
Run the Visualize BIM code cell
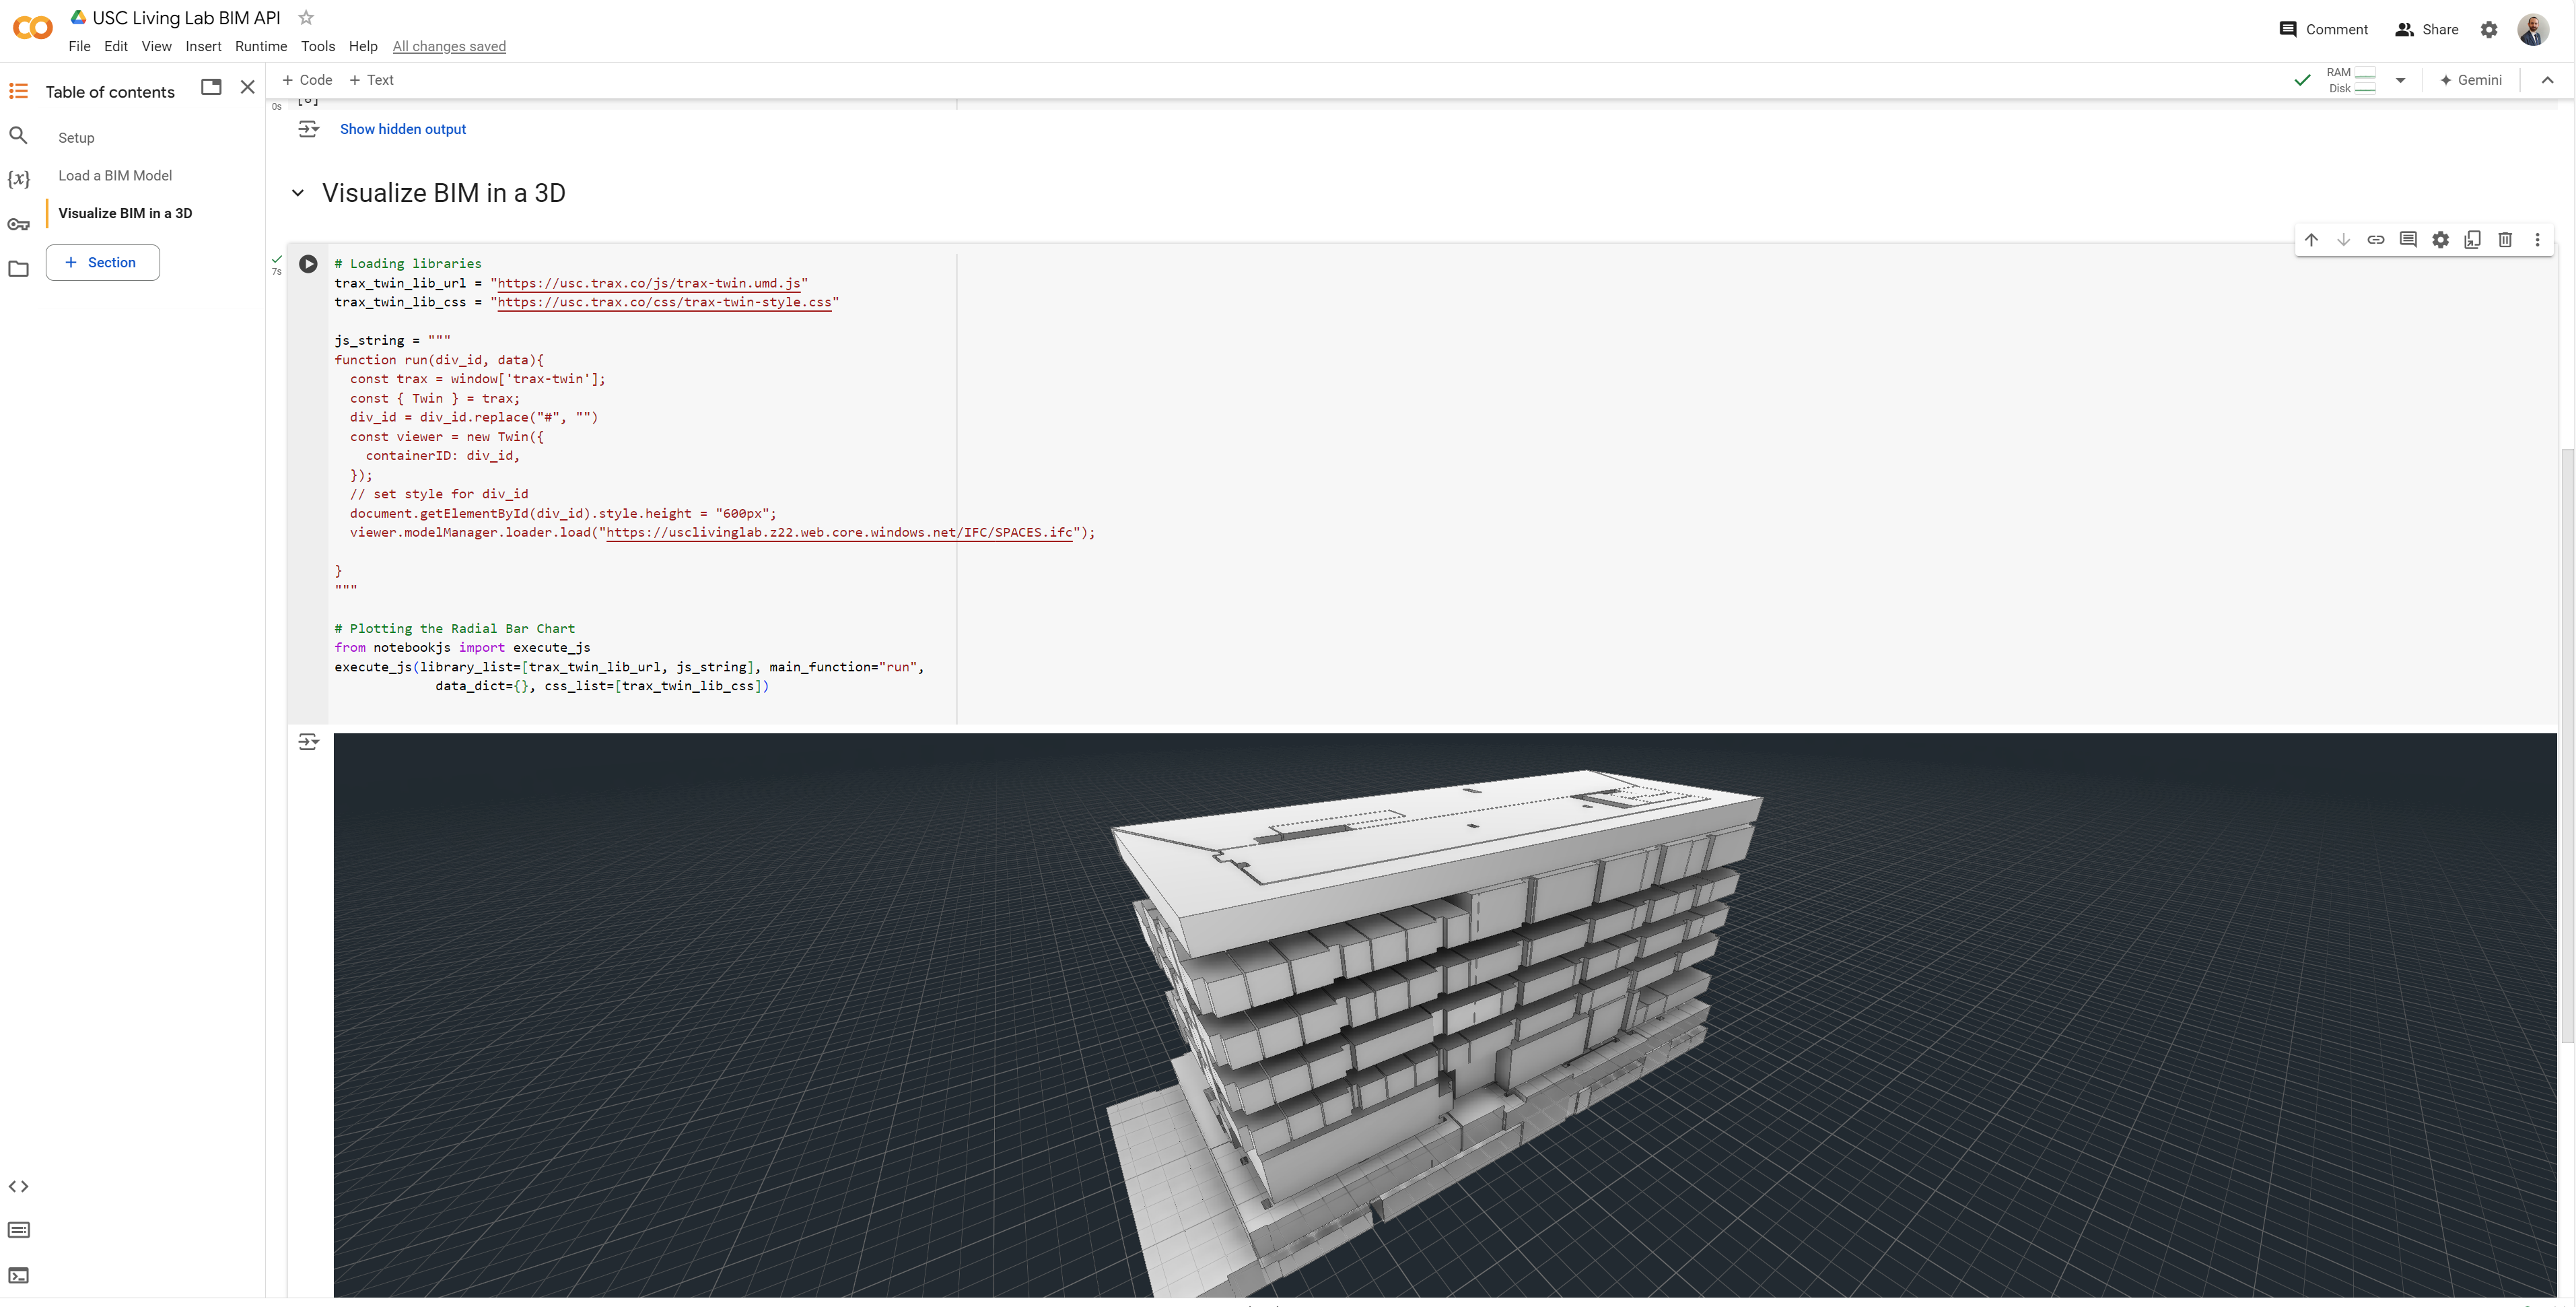[x=308, y=264]
